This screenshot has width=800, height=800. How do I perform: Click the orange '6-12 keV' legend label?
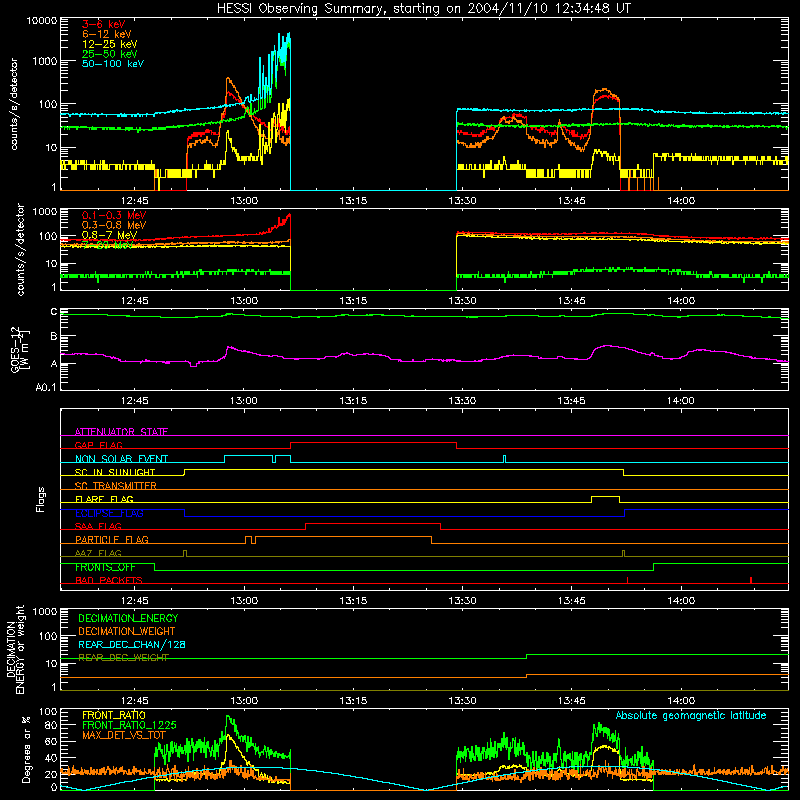pos(107,34)
